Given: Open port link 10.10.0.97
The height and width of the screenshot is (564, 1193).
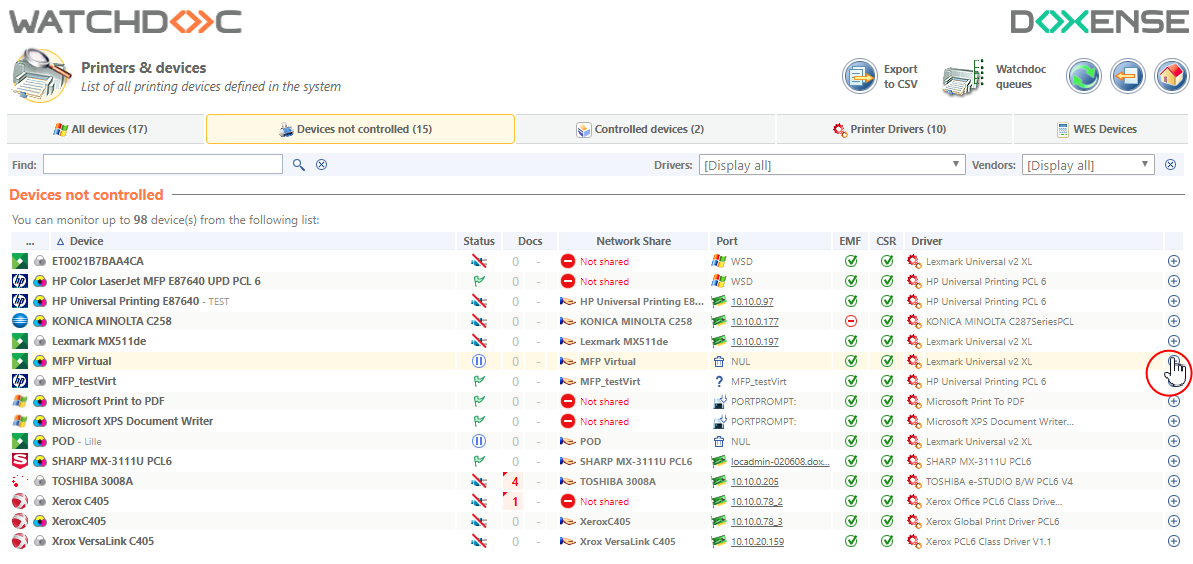Looking at the screenshot, I should (x=752, y=301).
